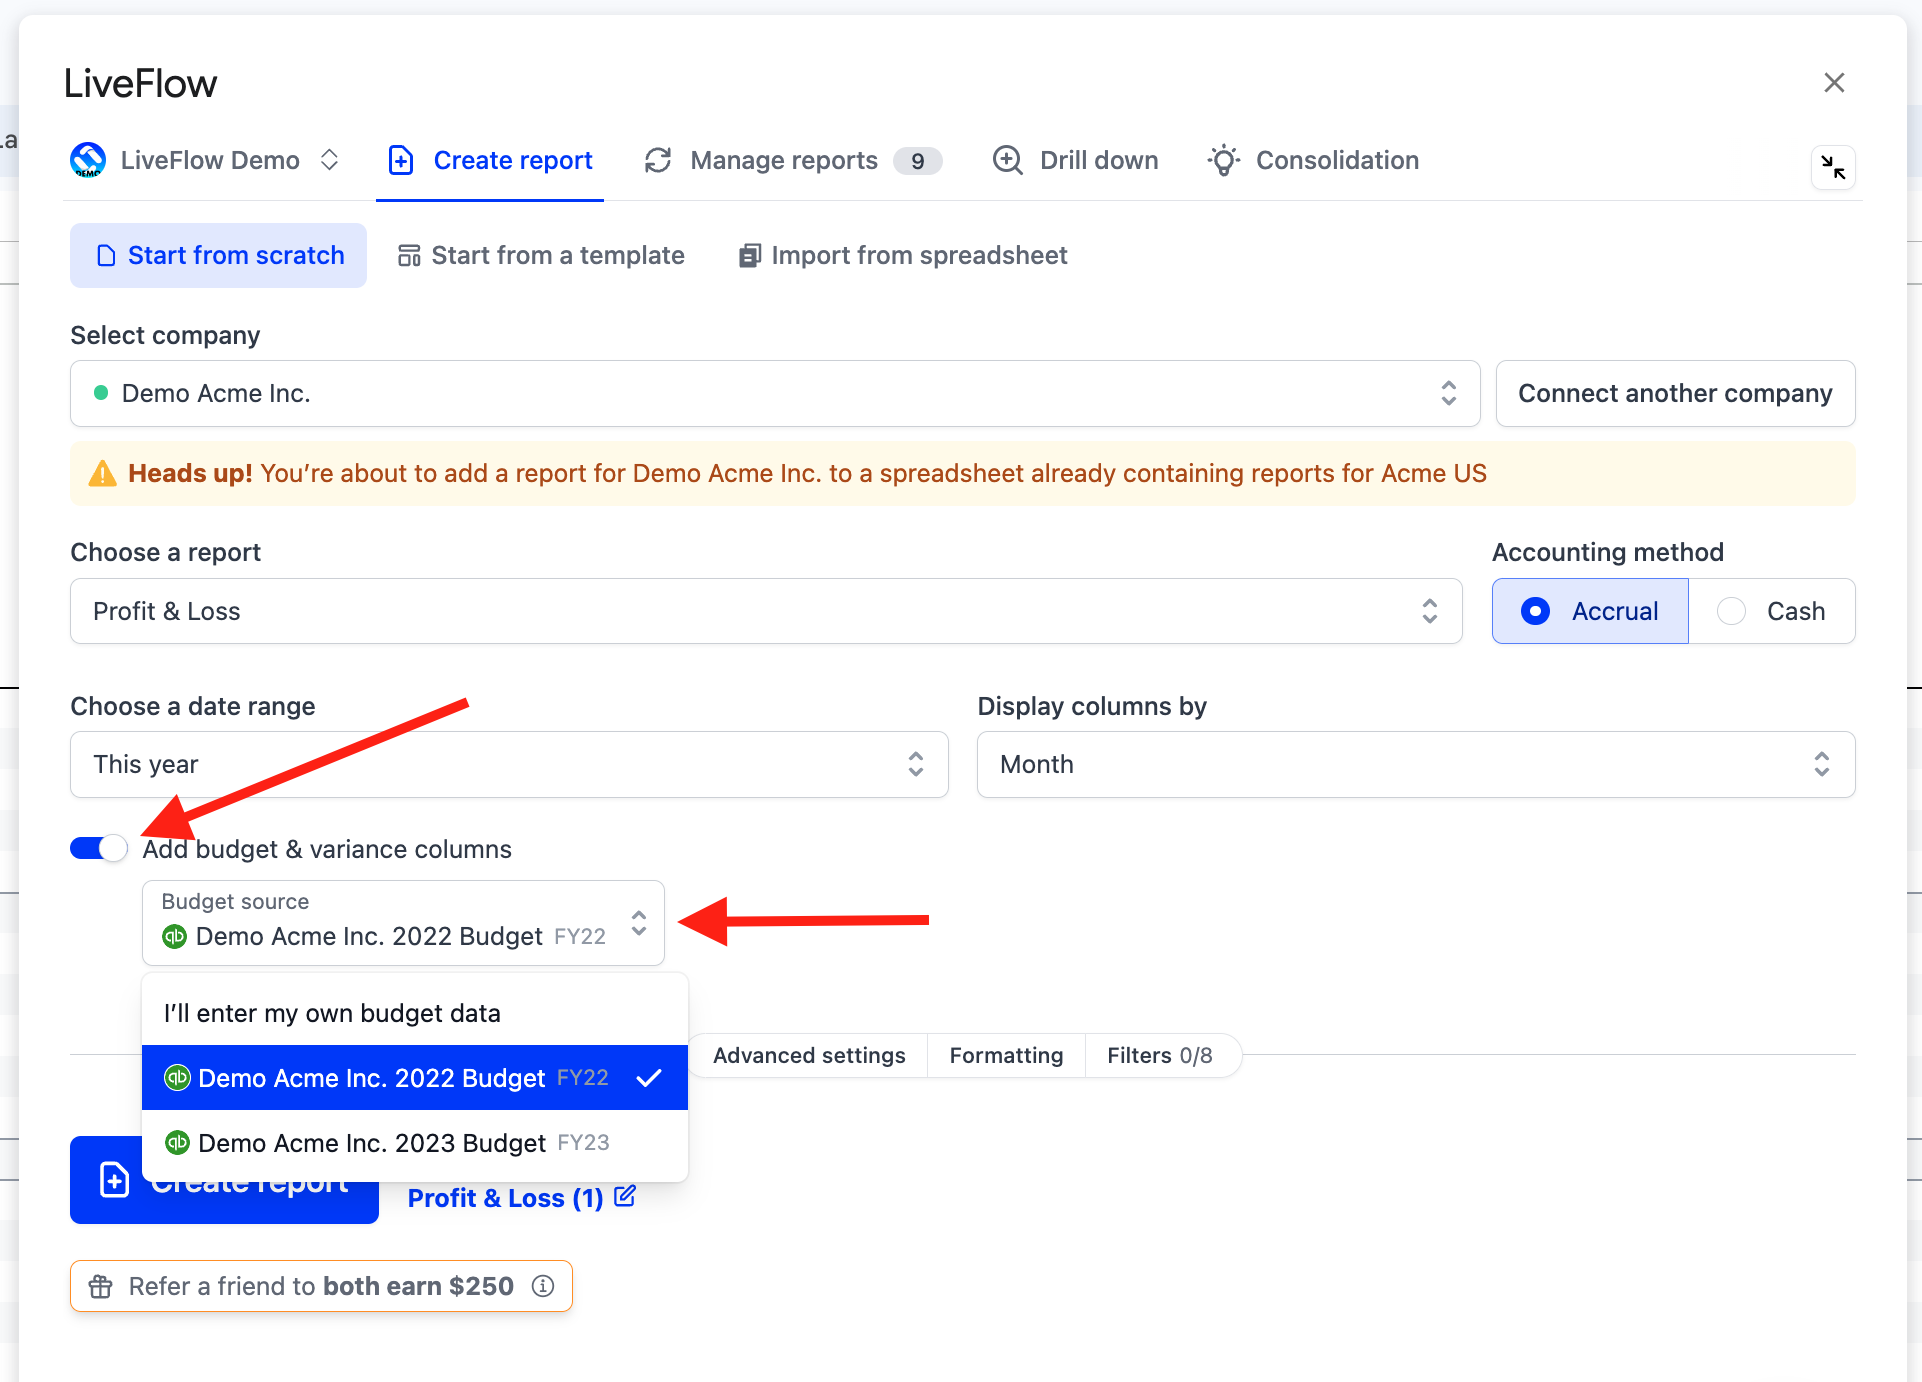Image resolution: width=1922 pixels, height=1382 pixels.
Task: Click the green status dot for Demo Acme Inc.
Action: [100, 393]
